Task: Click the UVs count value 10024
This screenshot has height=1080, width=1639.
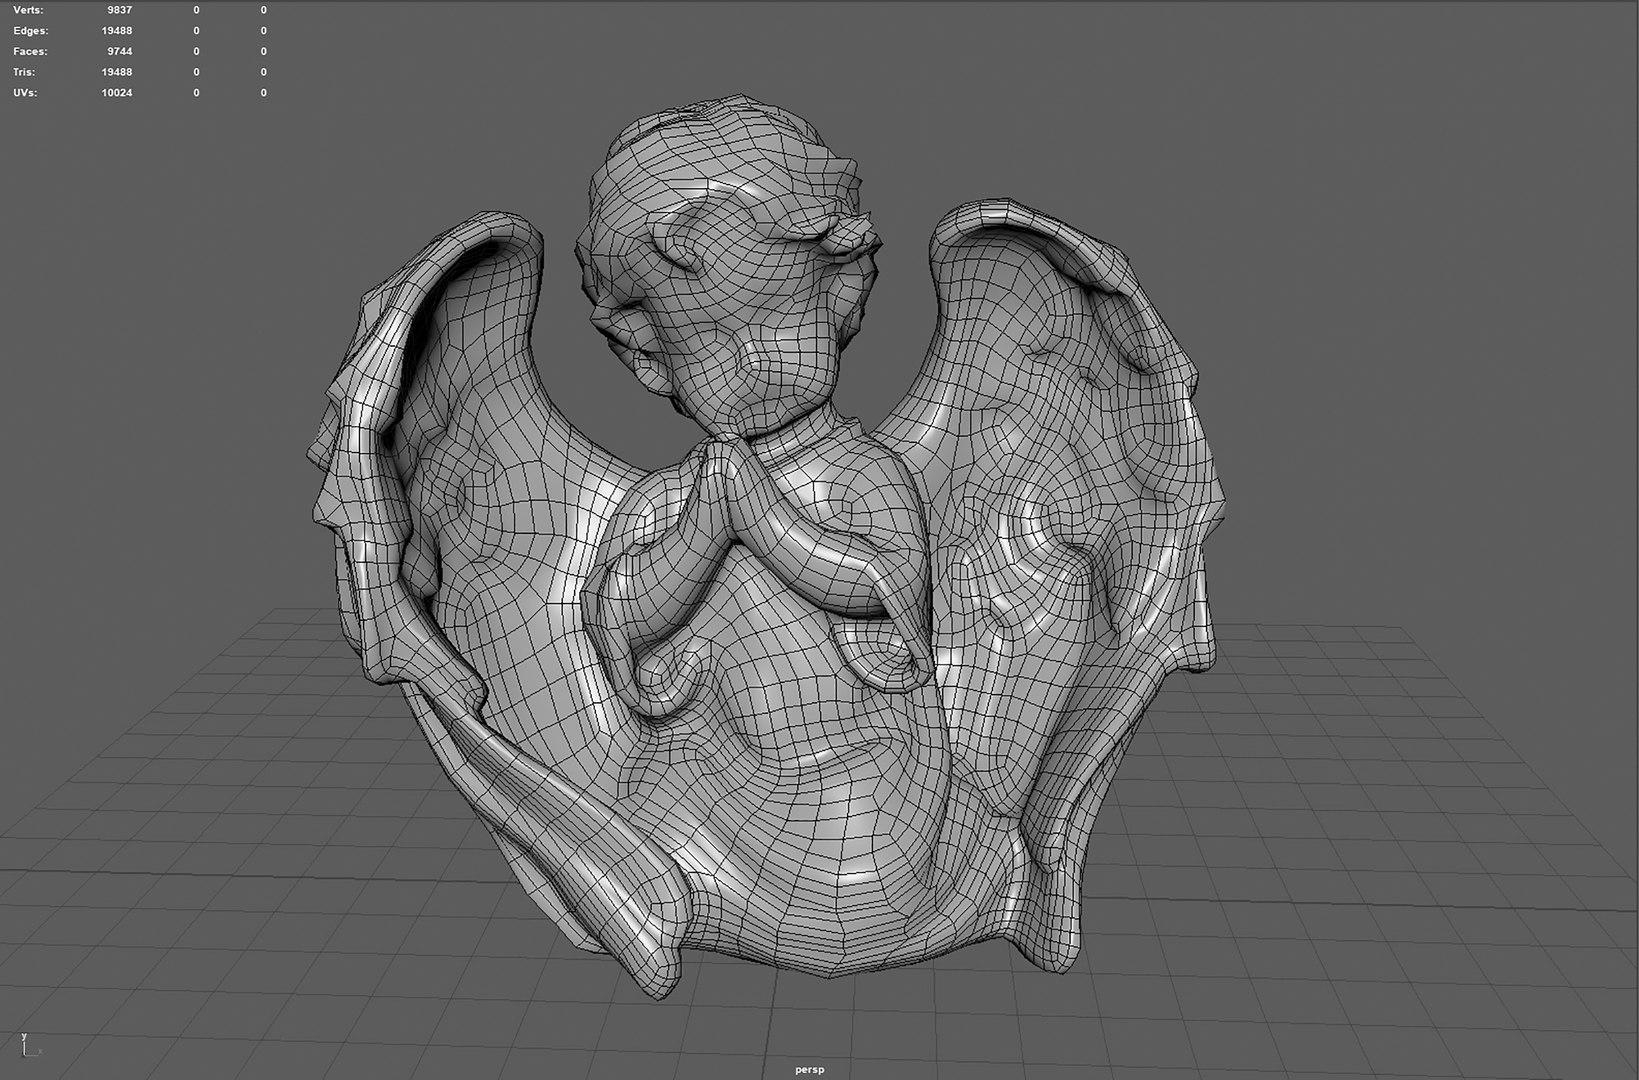Action: [117, 93]
